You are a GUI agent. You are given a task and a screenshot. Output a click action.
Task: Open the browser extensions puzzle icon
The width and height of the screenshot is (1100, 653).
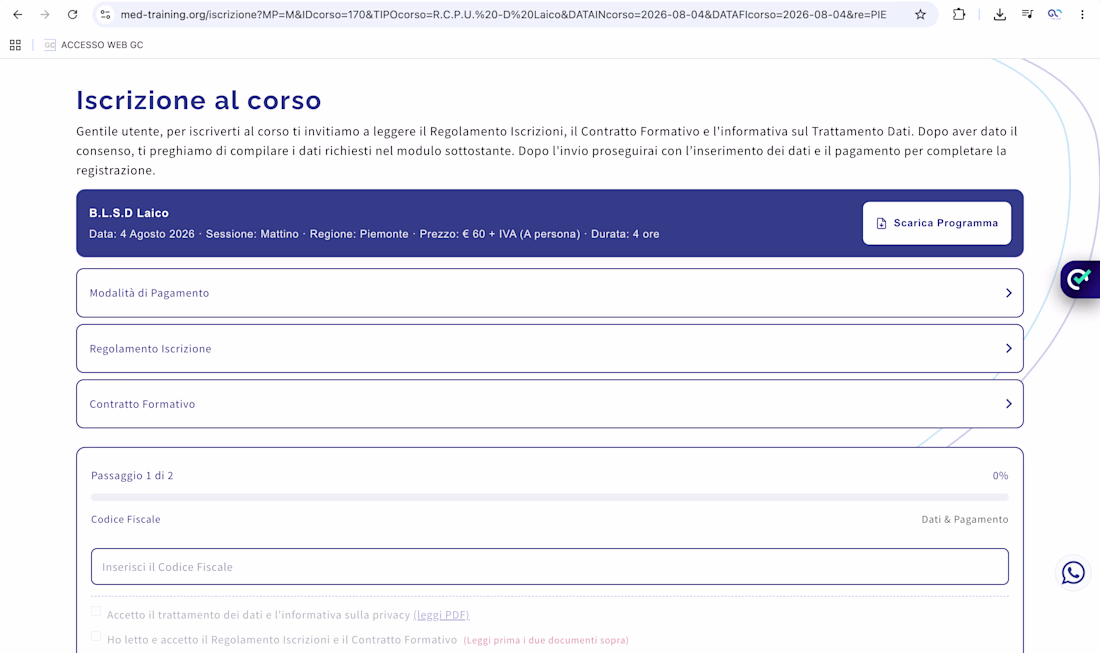pos(959,14)
